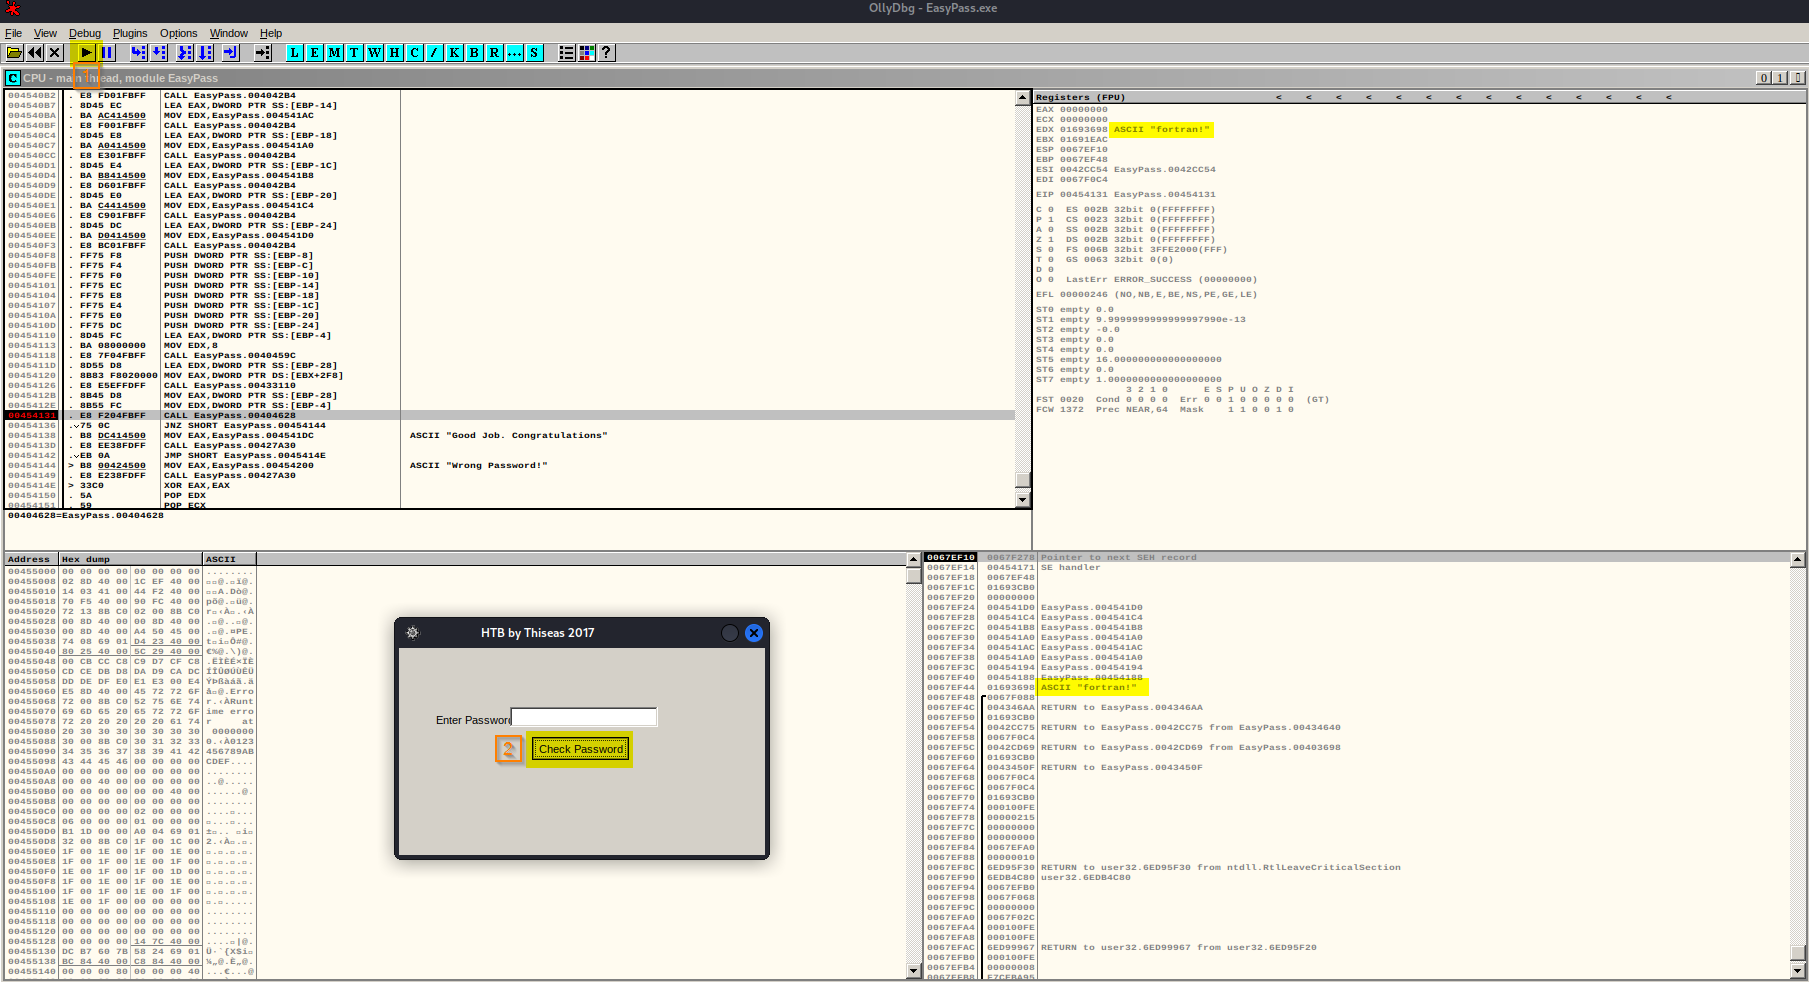This screenshot has height=982, width=1809.
Task: Click hex dump pane scroll-down arrow
Action: [x=913, y=971]
